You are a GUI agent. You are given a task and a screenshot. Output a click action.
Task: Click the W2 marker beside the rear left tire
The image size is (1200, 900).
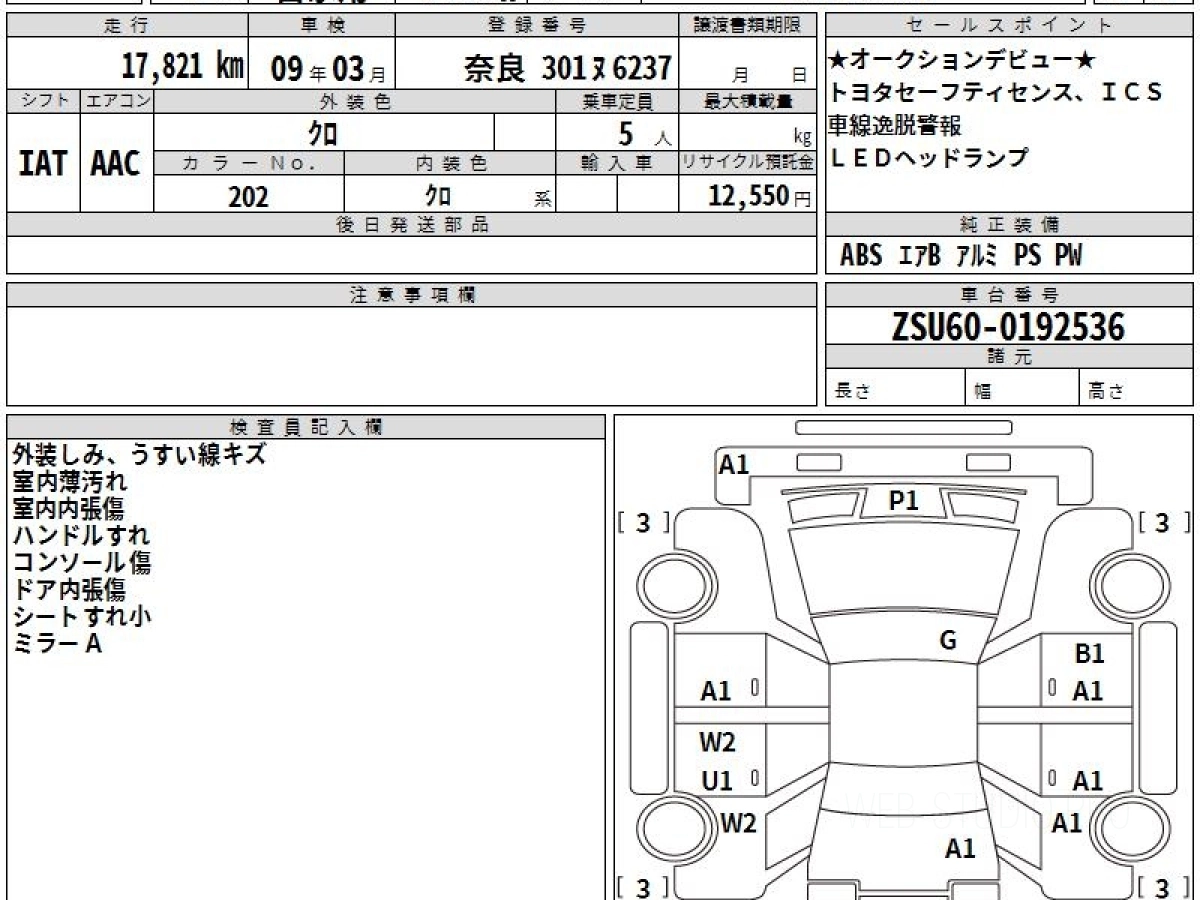coord(738,824)
